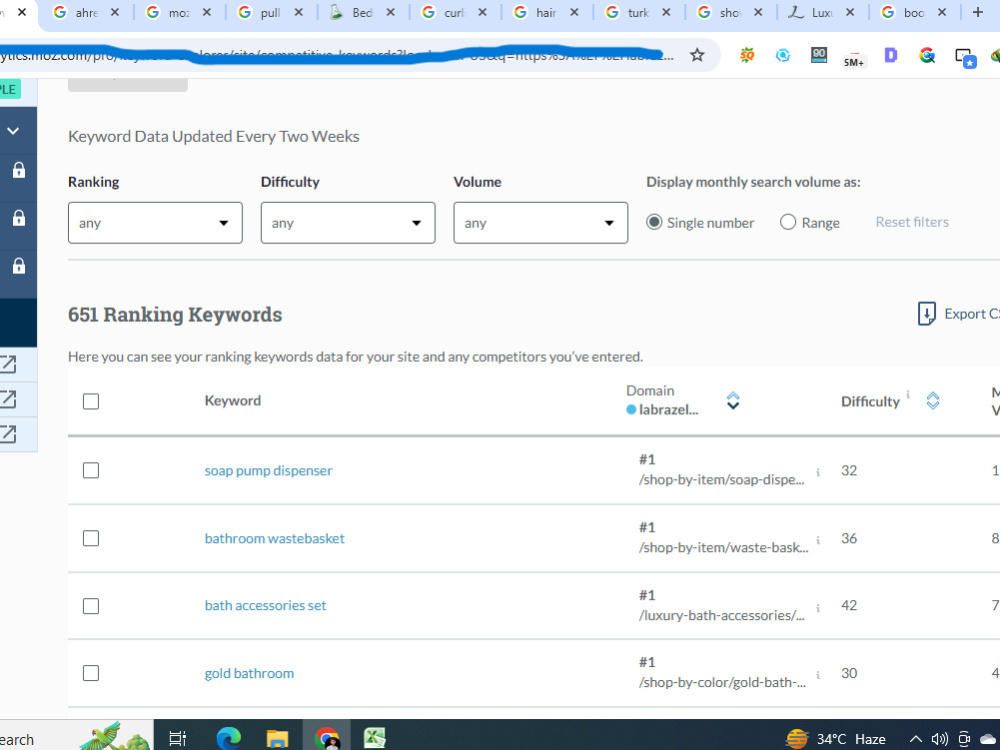Open the orange SEOquake extension icon

747,55
